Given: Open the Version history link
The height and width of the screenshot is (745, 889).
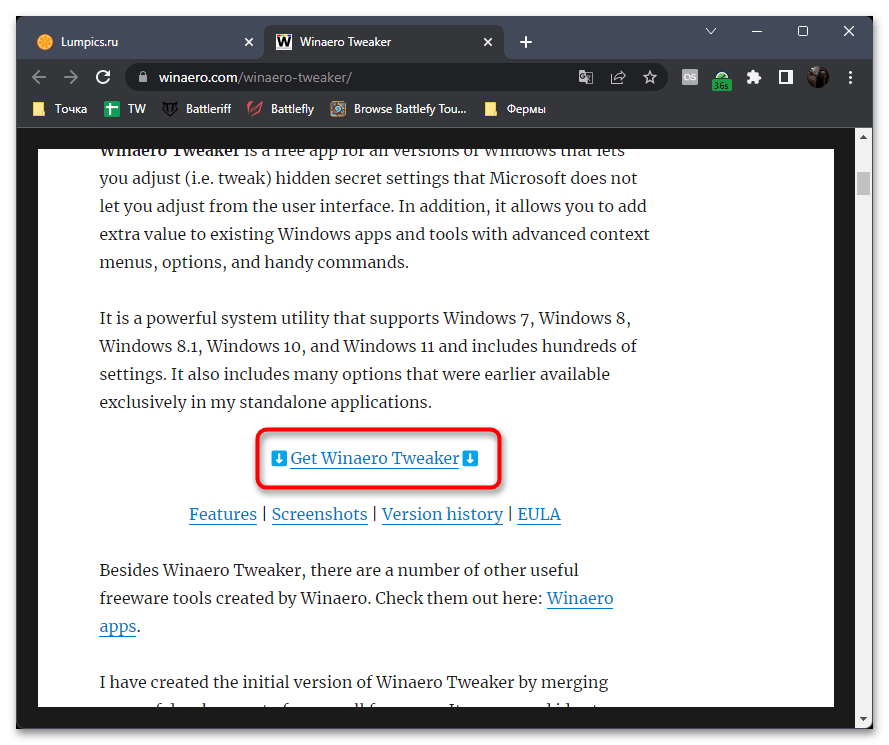Looking at the screenshot, I should [x=442, y=514].
